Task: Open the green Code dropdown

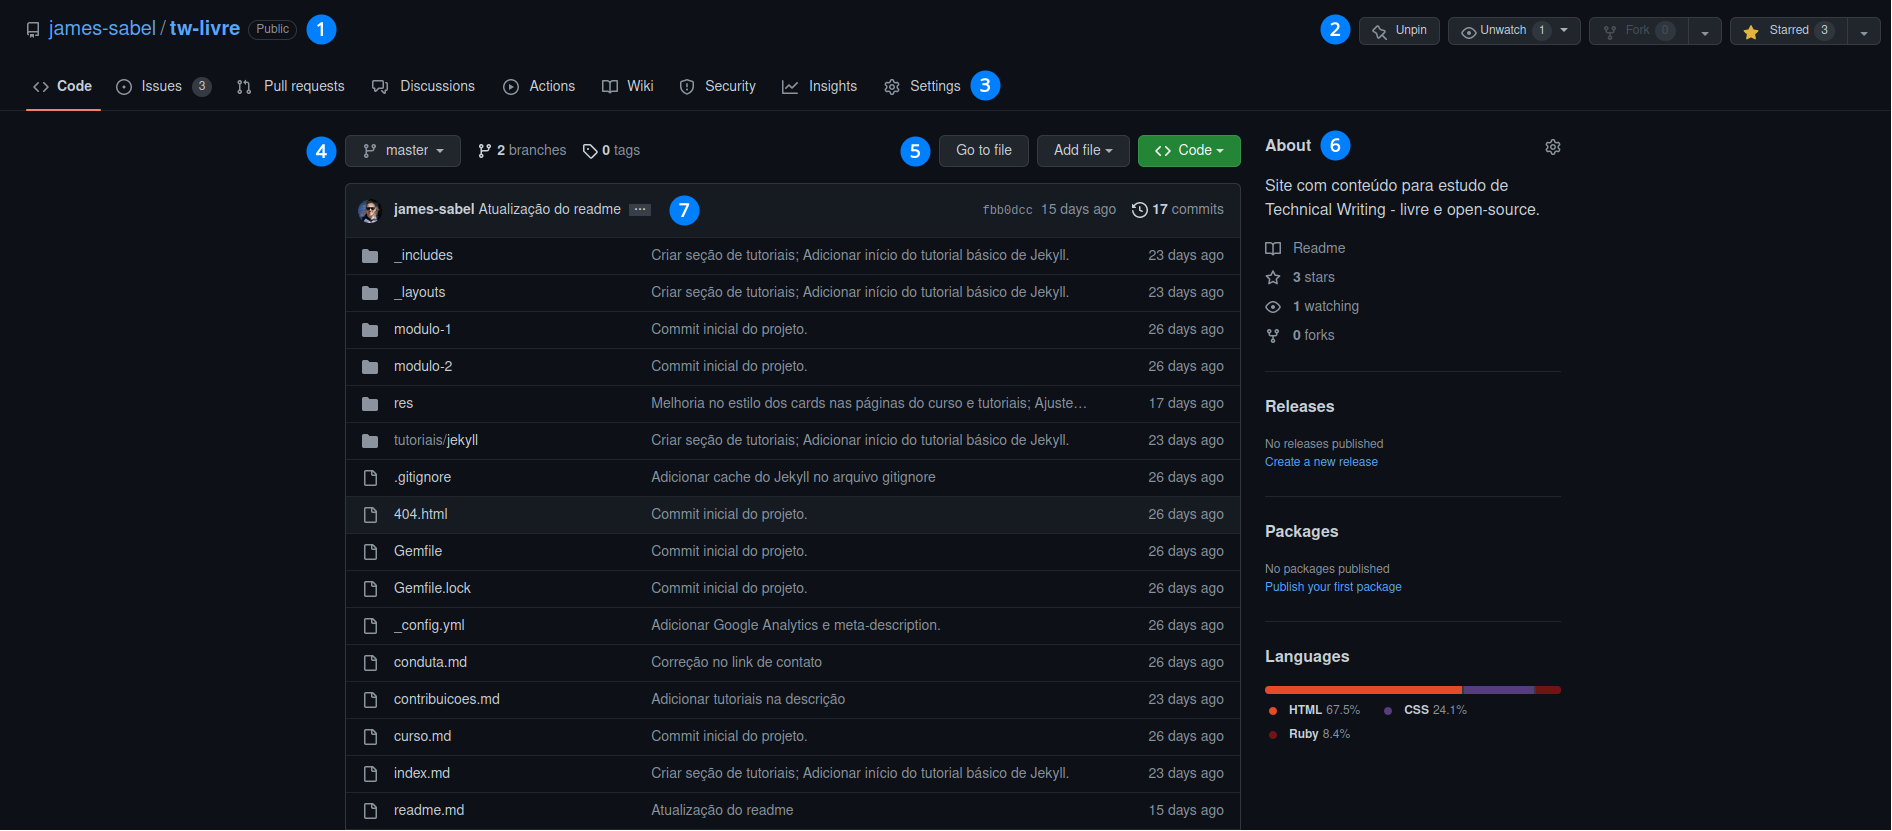Action: pyautogui.click(x=1189, y=151)
